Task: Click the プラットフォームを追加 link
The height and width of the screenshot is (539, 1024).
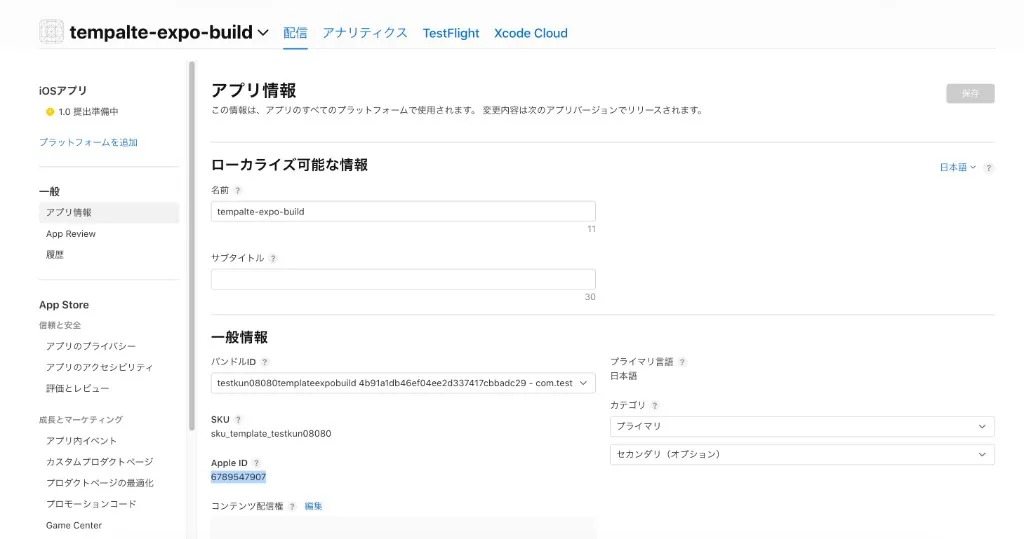Action: pyautogui.click(x=88, y=142)
